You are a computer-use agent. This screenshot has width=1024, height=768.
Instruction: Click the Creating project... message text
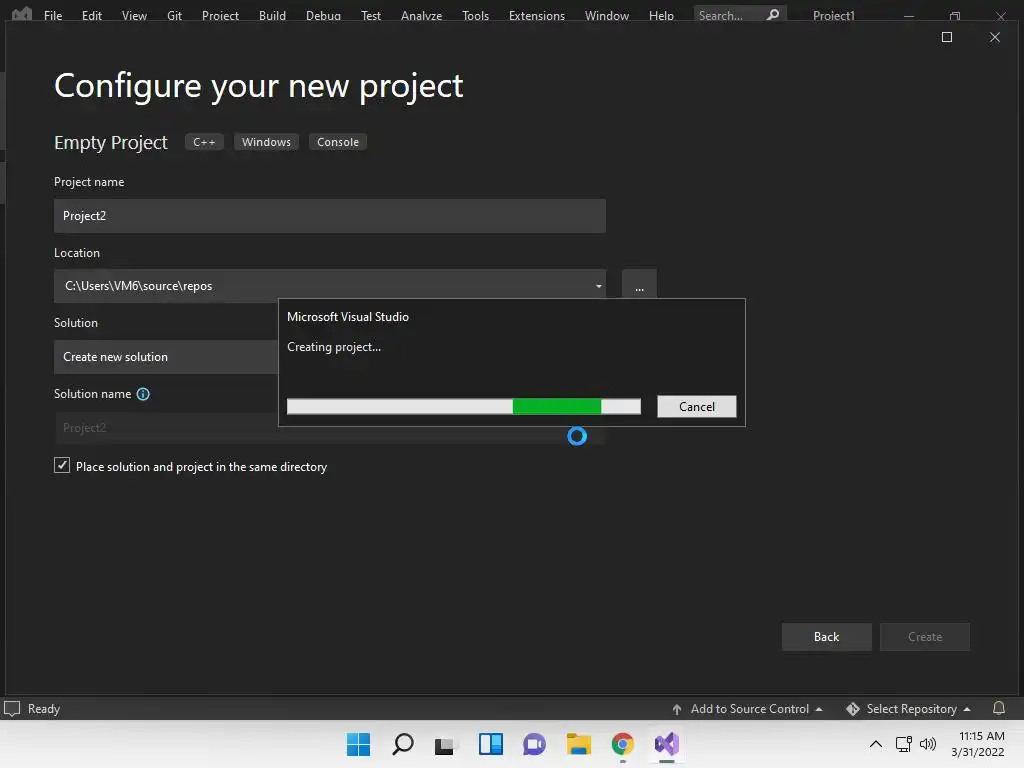pyautogui.click(x=334, y=347)
